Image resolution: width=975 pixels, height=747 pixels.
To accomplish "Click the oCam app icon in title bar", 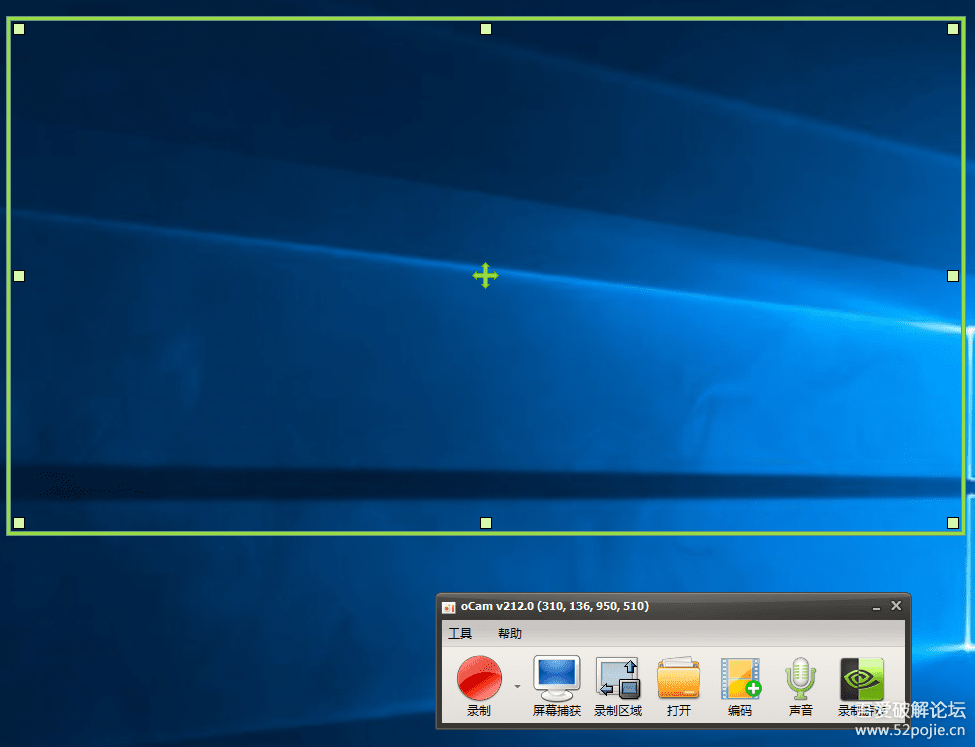I will click(x=448, y=607).
